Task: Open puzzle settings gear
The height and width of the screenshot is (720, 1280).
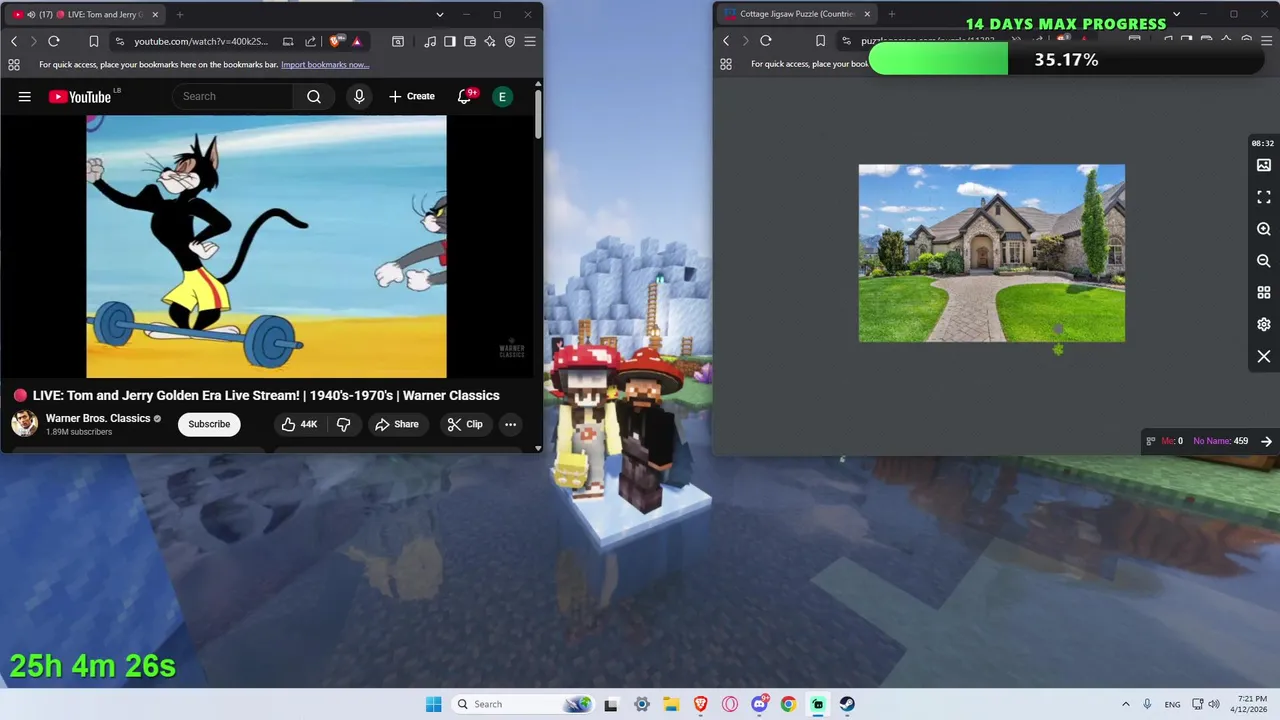Action: point(1264,325)
